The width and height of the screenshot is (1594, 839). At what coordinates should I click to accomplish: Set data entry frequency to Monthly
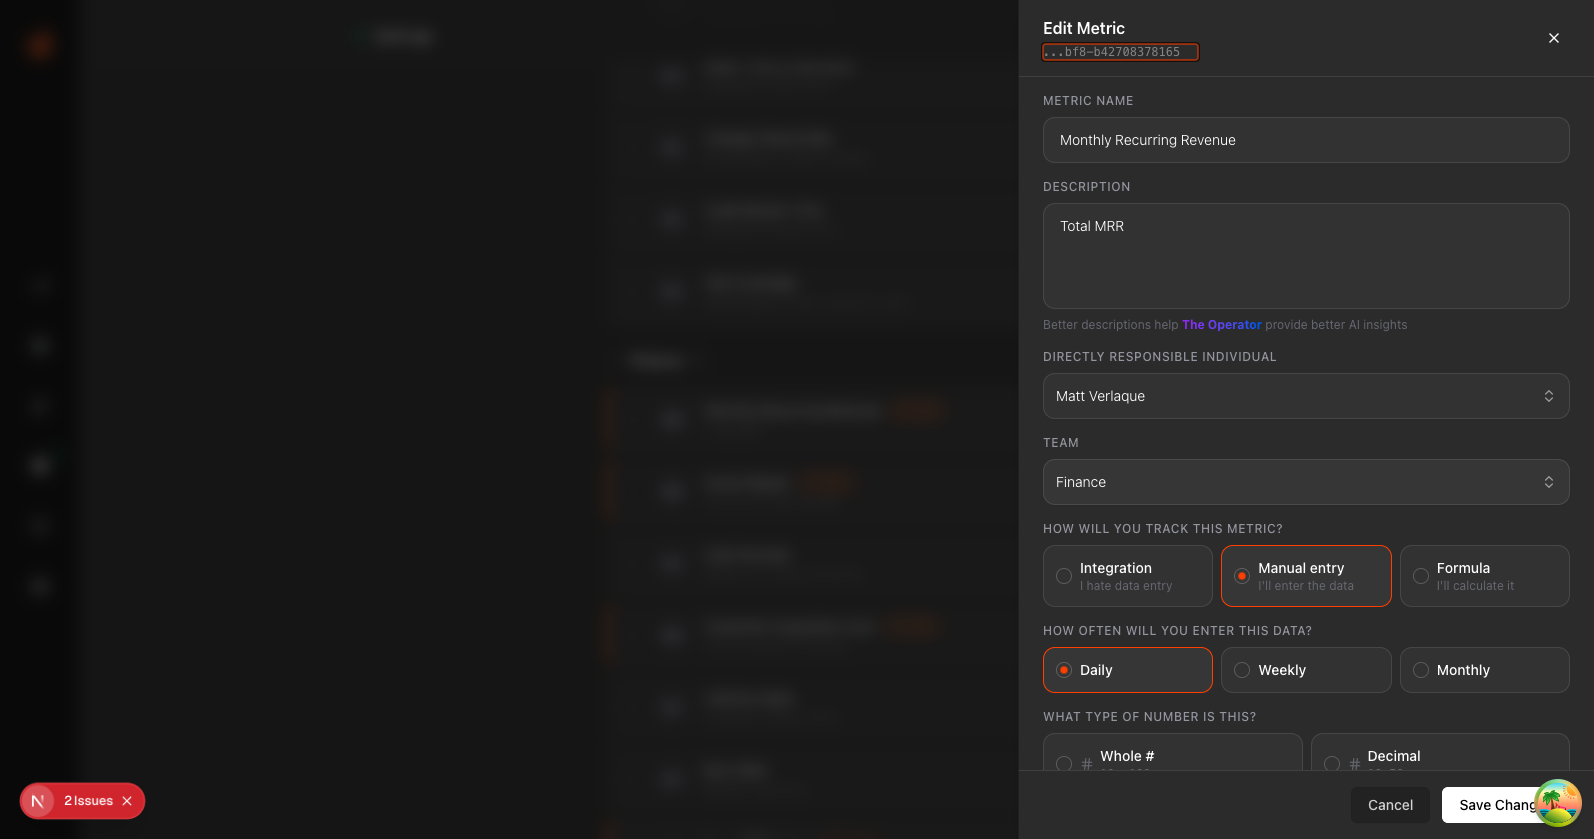point(1484,670)
